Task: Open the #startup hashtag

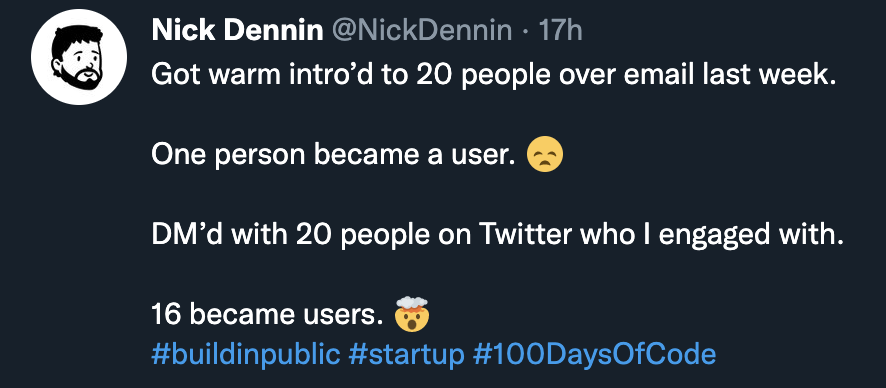Action: (x=406, y=355)
